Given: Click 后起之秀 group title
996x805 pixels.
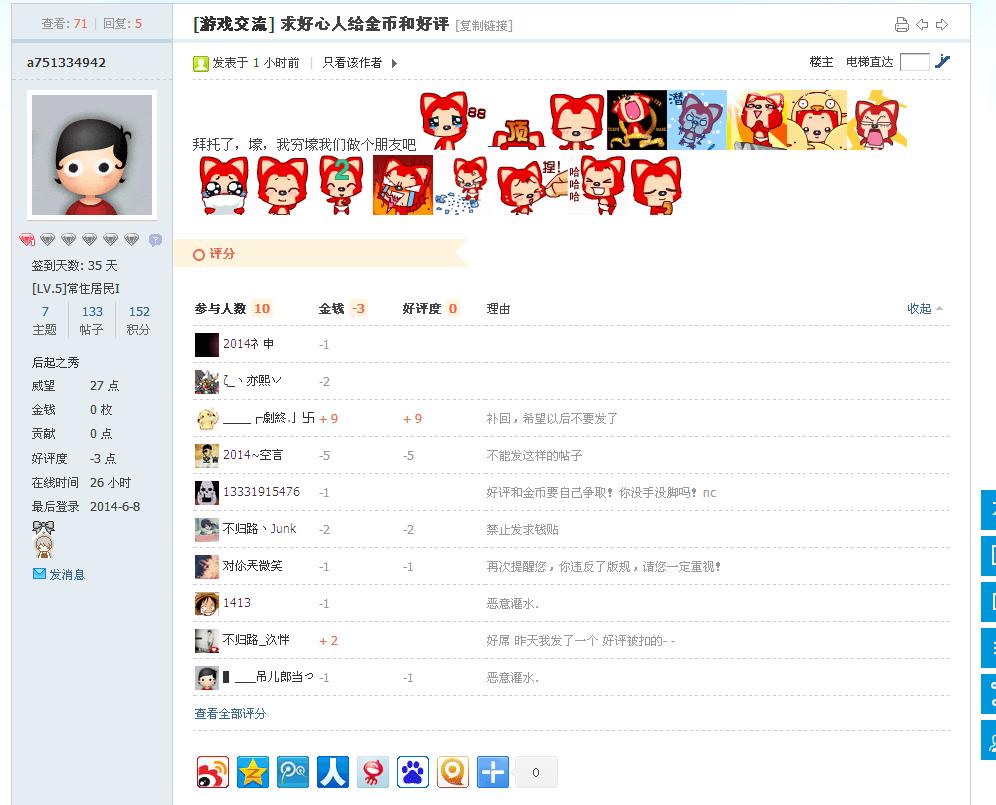Looking at the screenshot, I should tap(55, 362).
